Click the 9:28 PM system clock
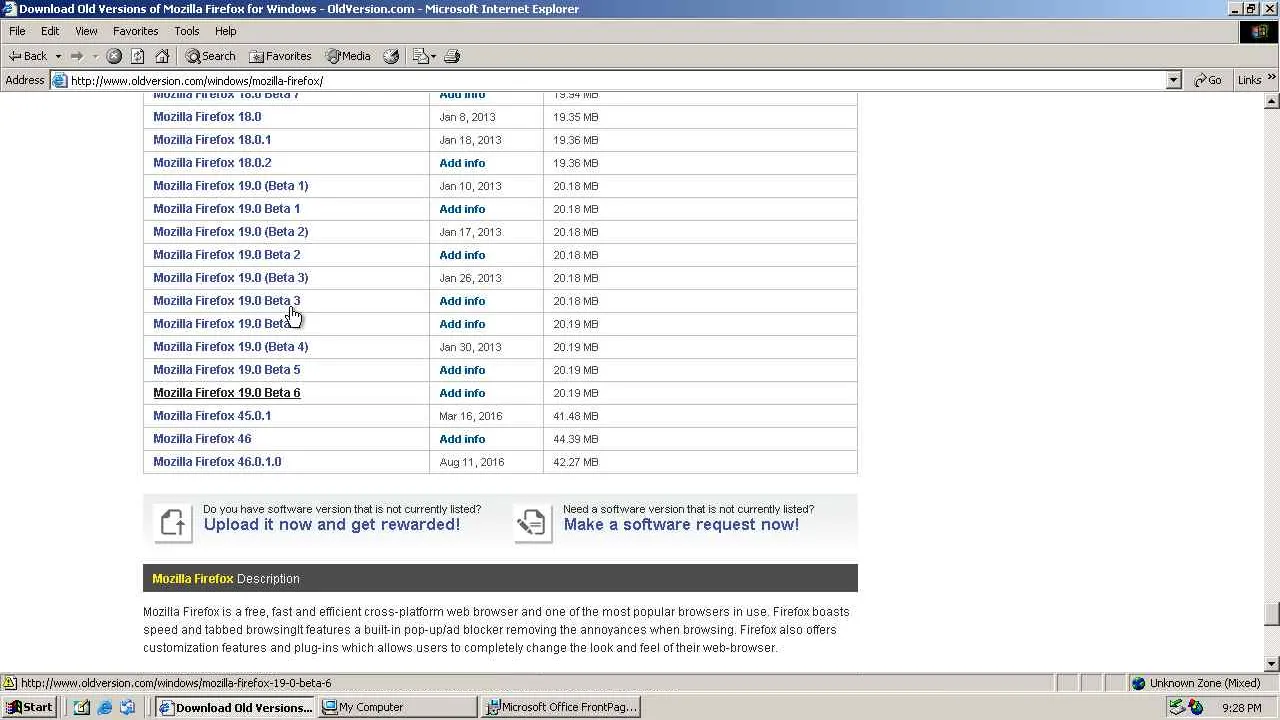Image resolution: width=1280 pixels, height=720 pixels. [x=1242, y=708]
